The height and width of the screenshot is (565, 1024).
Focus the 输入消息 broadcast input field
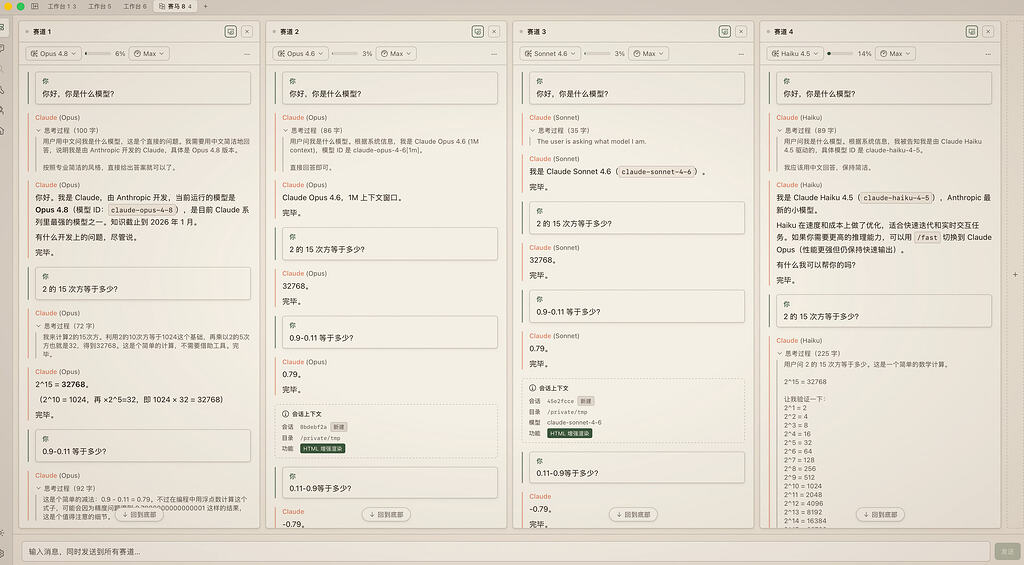coord(506,551)
